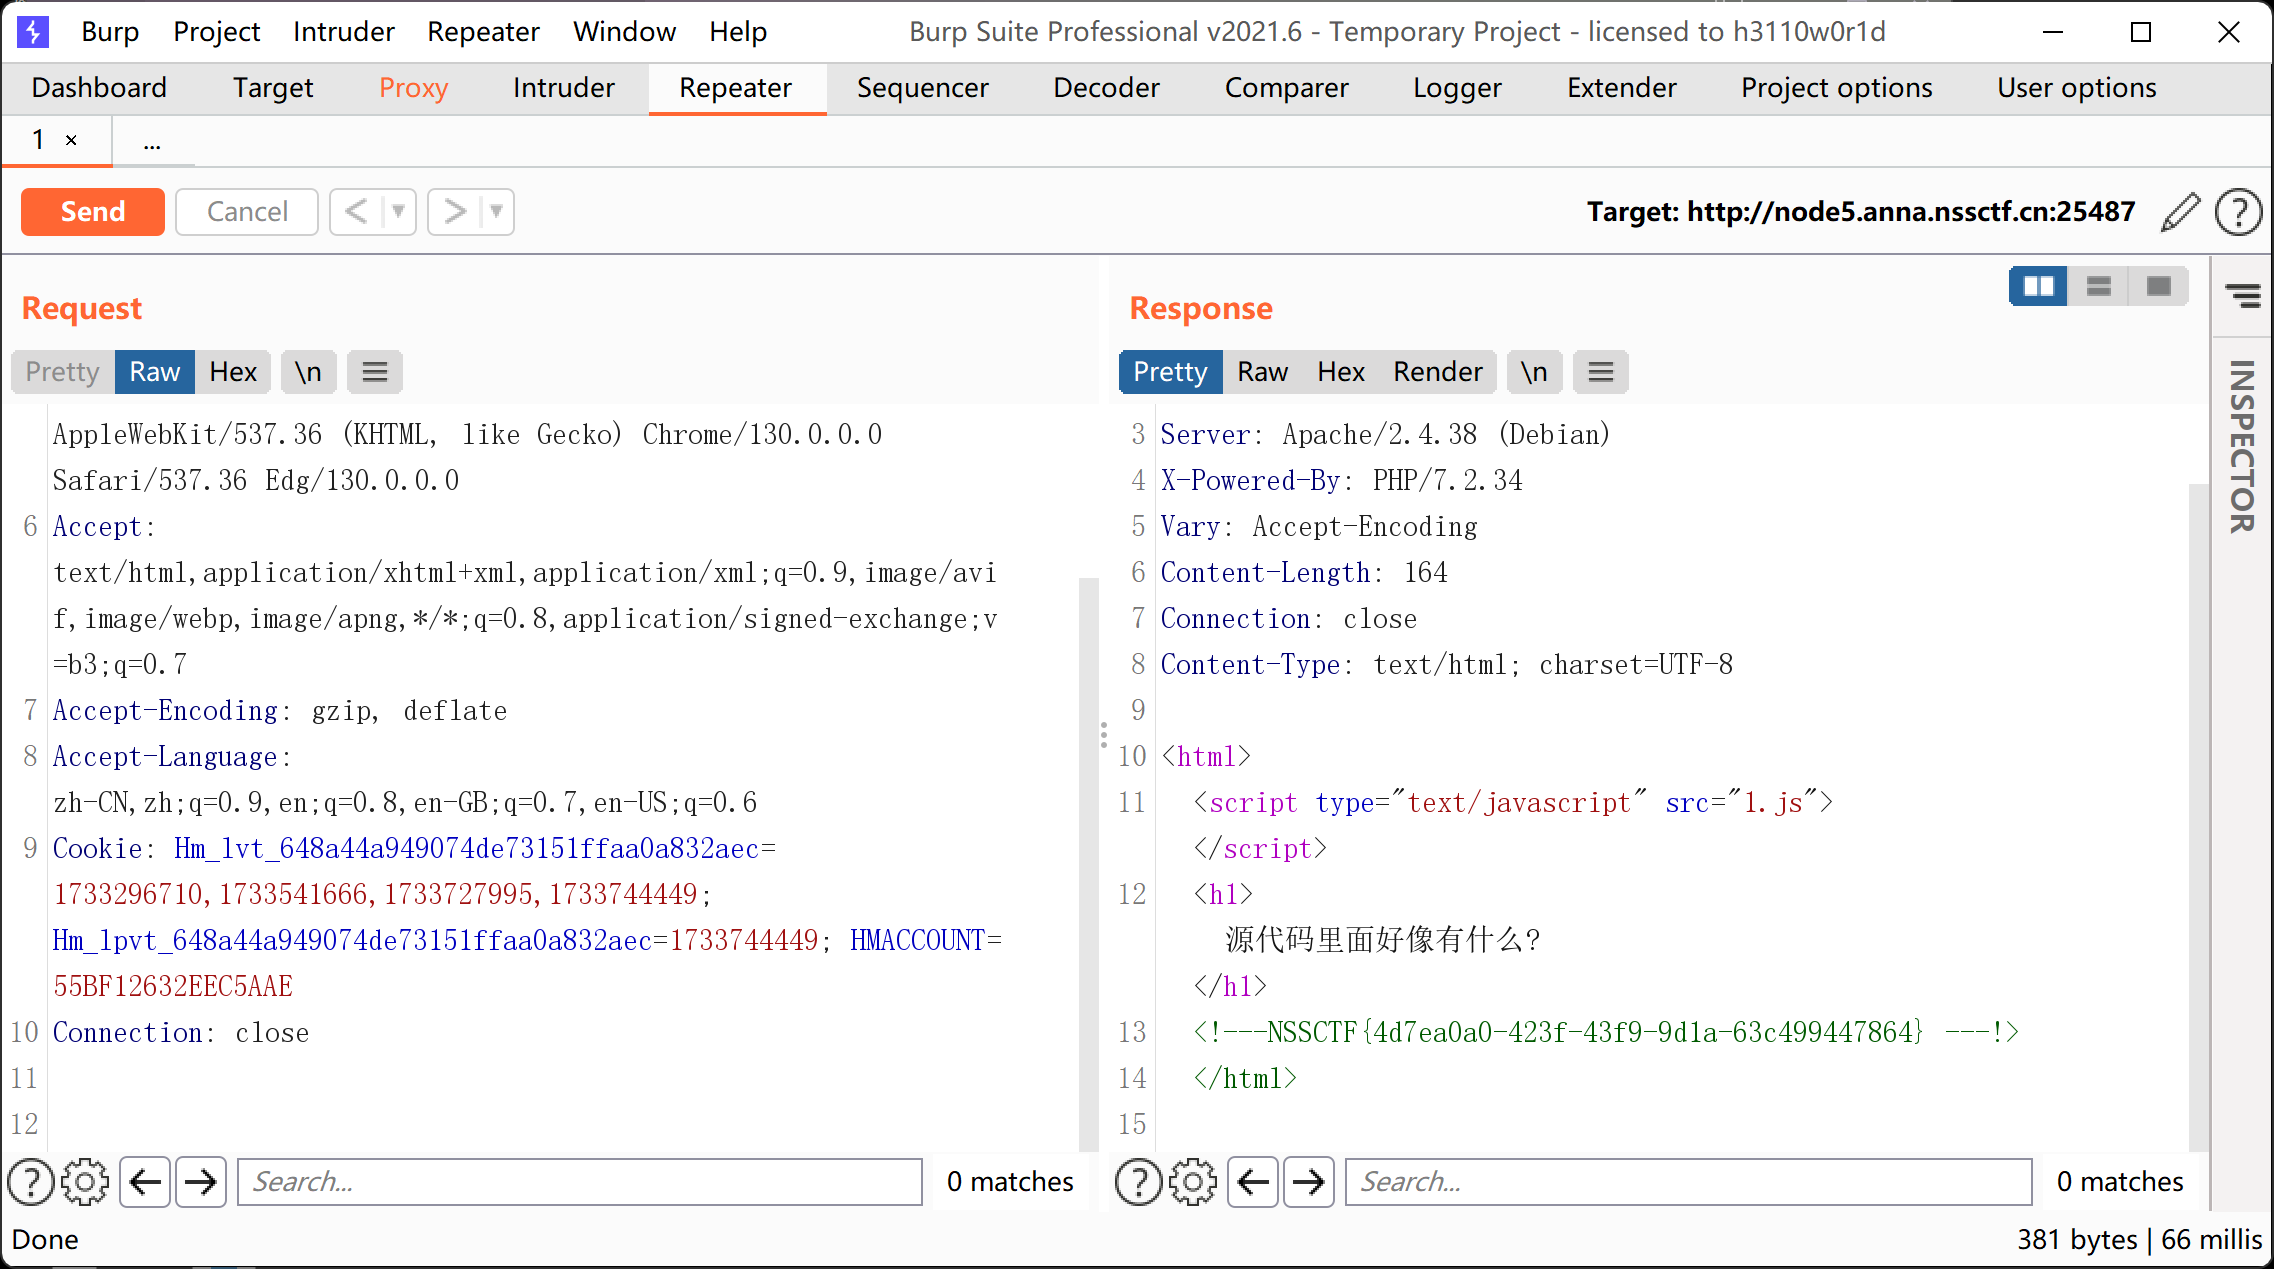Expand back history dropdown arrow
Screen dimensions: 2274x1269
(x=398, y=212)
